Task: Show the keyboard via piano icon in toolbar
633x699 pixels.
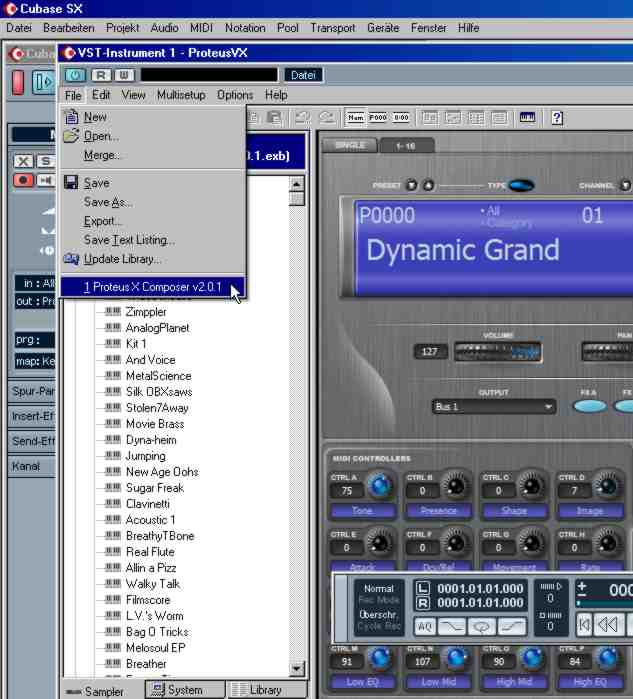Action: point(527,118)
